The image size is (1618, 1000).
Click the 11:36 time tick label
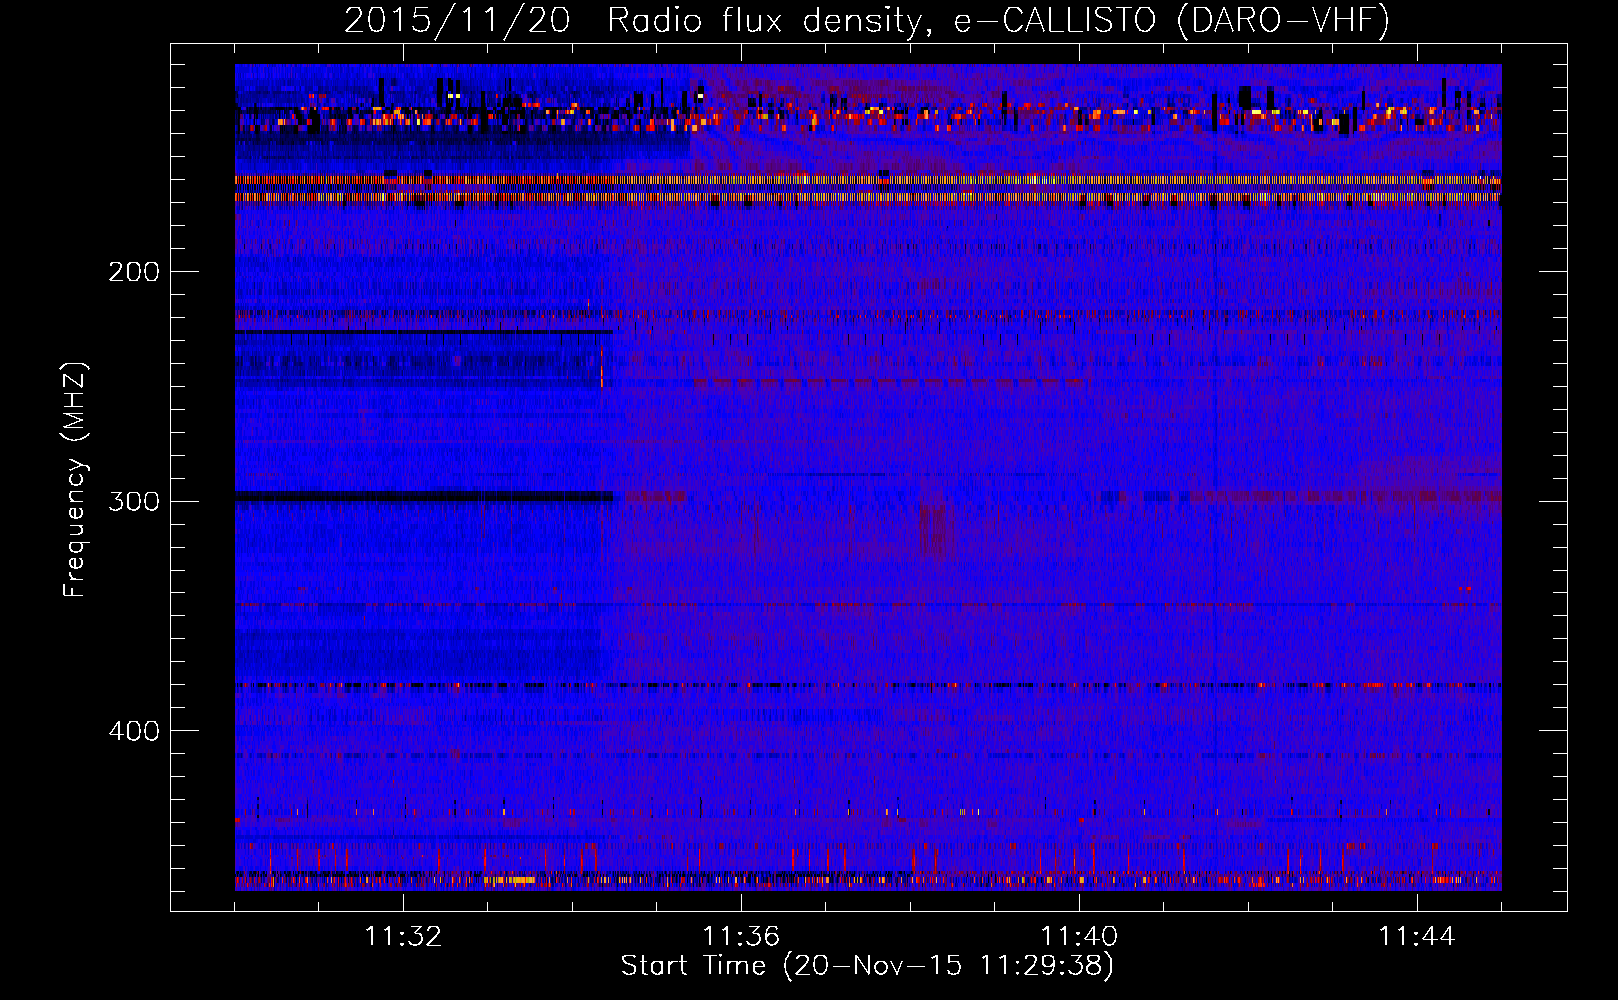tap(741, 937)
